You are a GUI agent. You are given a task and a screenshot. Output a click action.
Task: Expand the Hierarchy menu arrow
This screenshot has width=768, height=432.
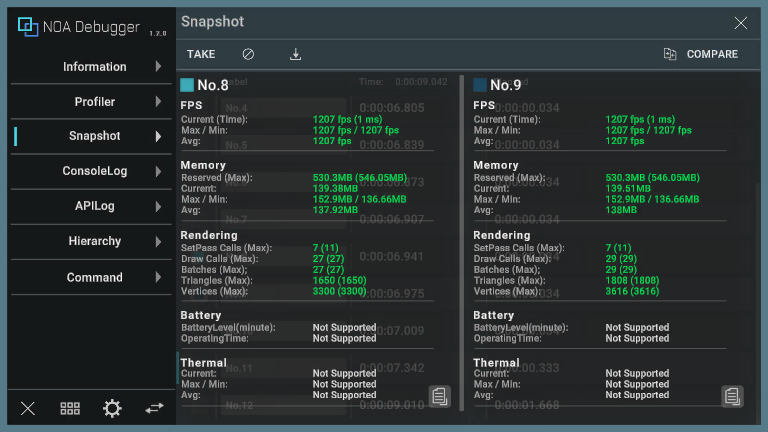click(x=158, y=241)
